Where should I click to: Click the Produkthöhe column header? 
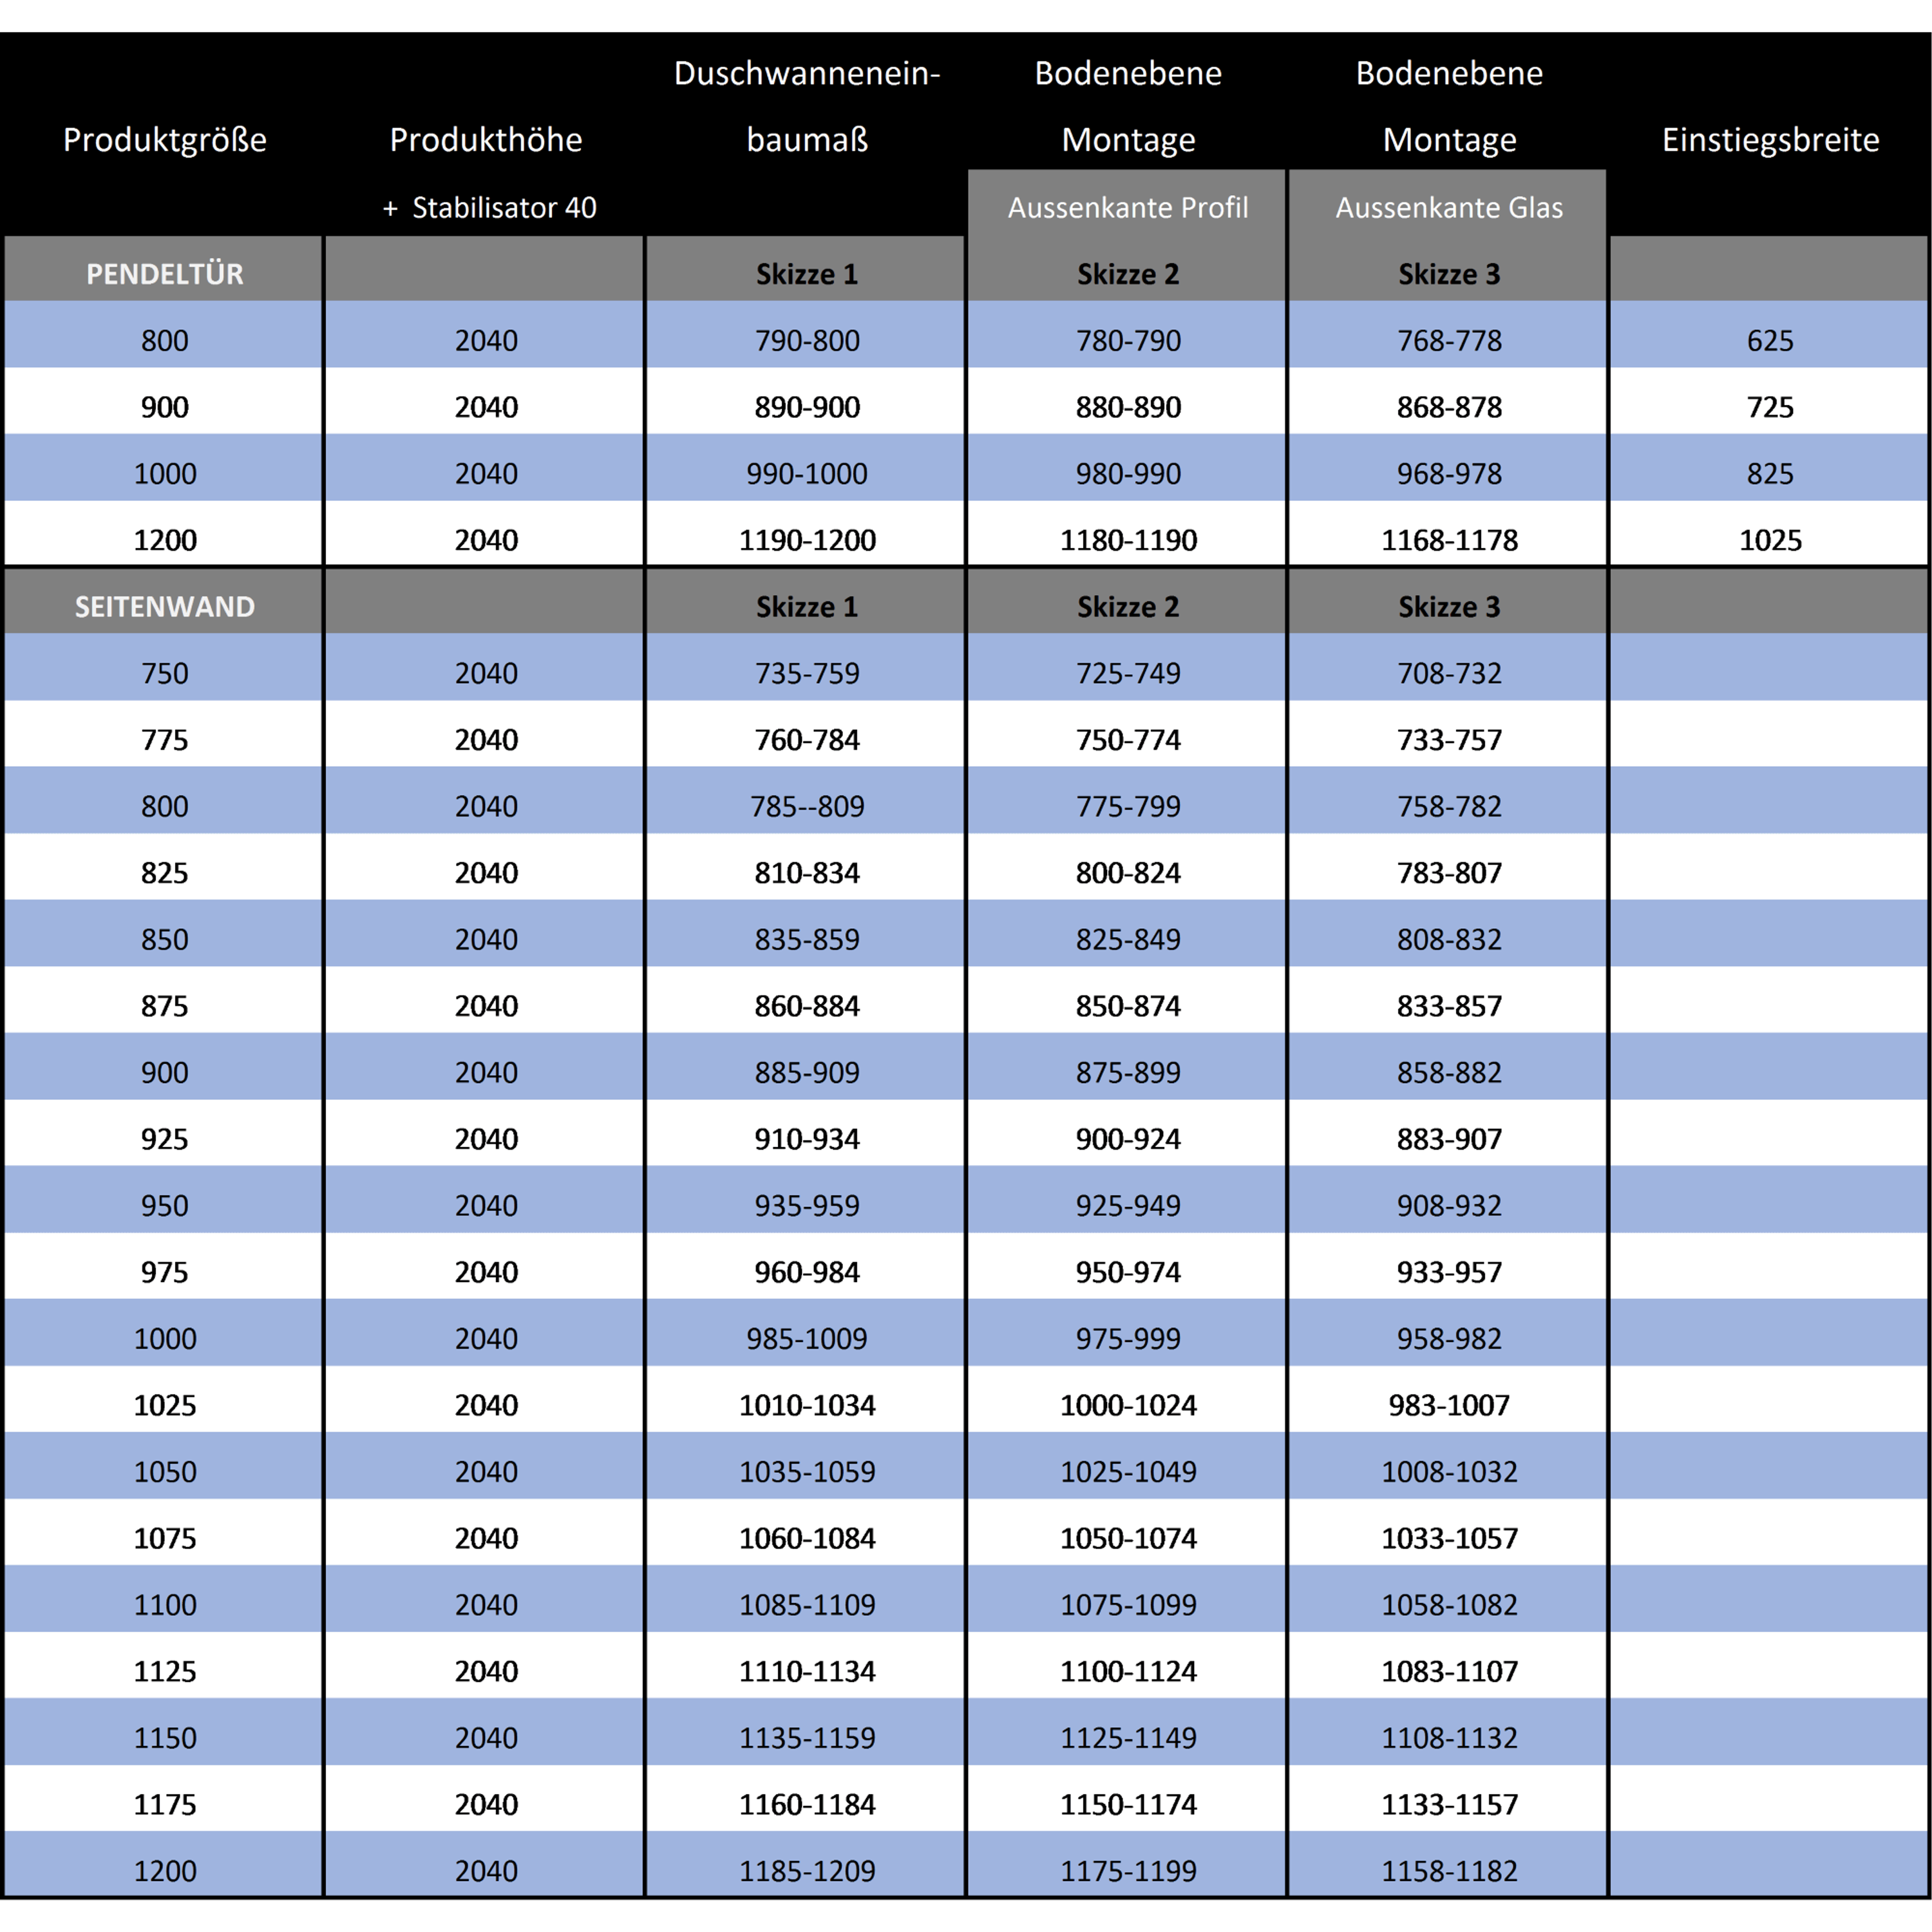(x=486, y=140)
